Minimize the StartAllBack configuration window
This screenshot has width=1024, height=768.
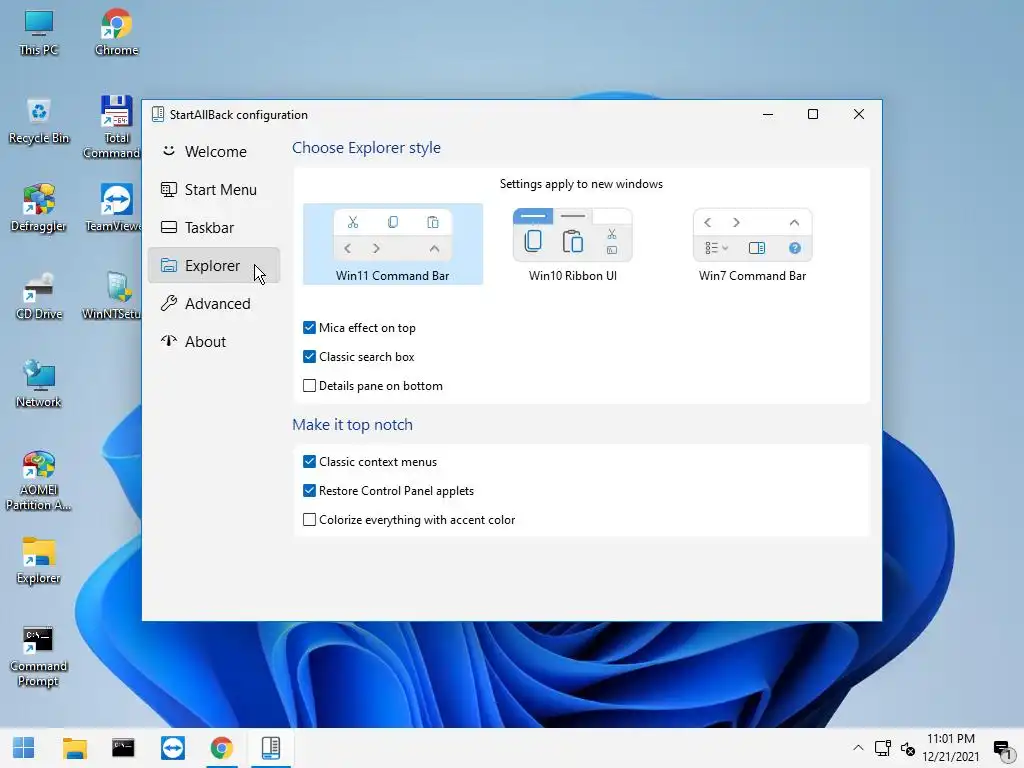(x=768, y=114)
